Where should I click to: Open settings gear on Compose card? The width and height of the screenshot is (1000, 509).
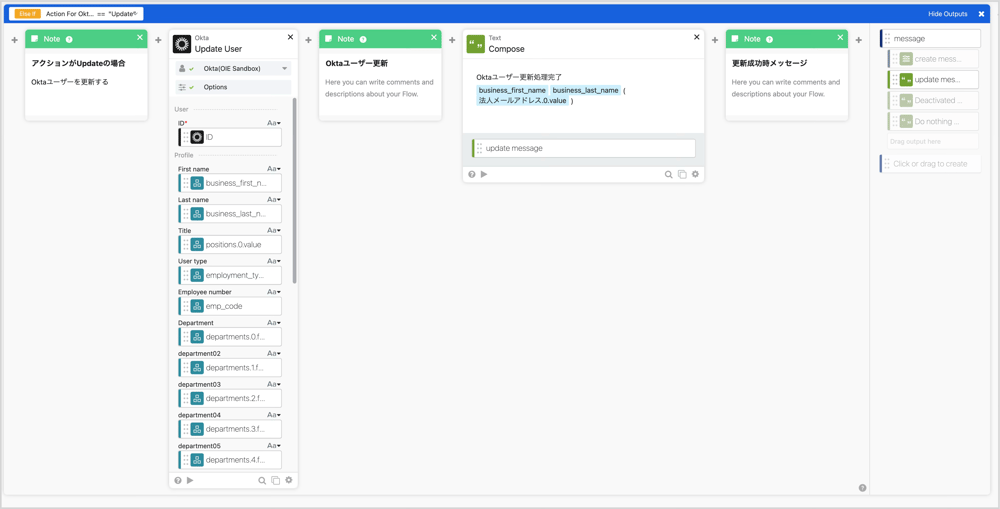tap(695, 174)
